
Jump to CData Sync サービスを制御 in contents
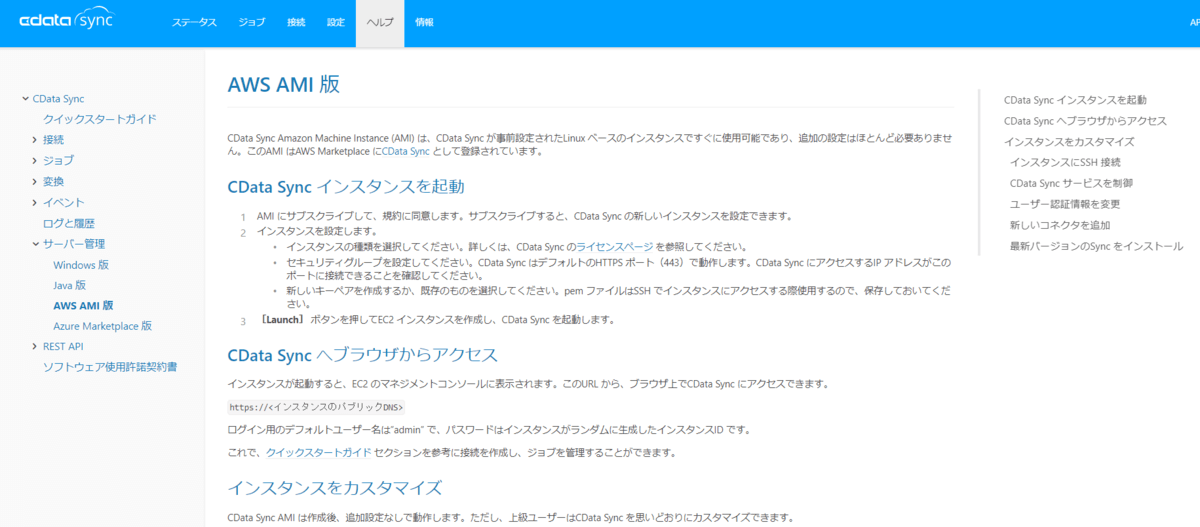point(1071,183)
